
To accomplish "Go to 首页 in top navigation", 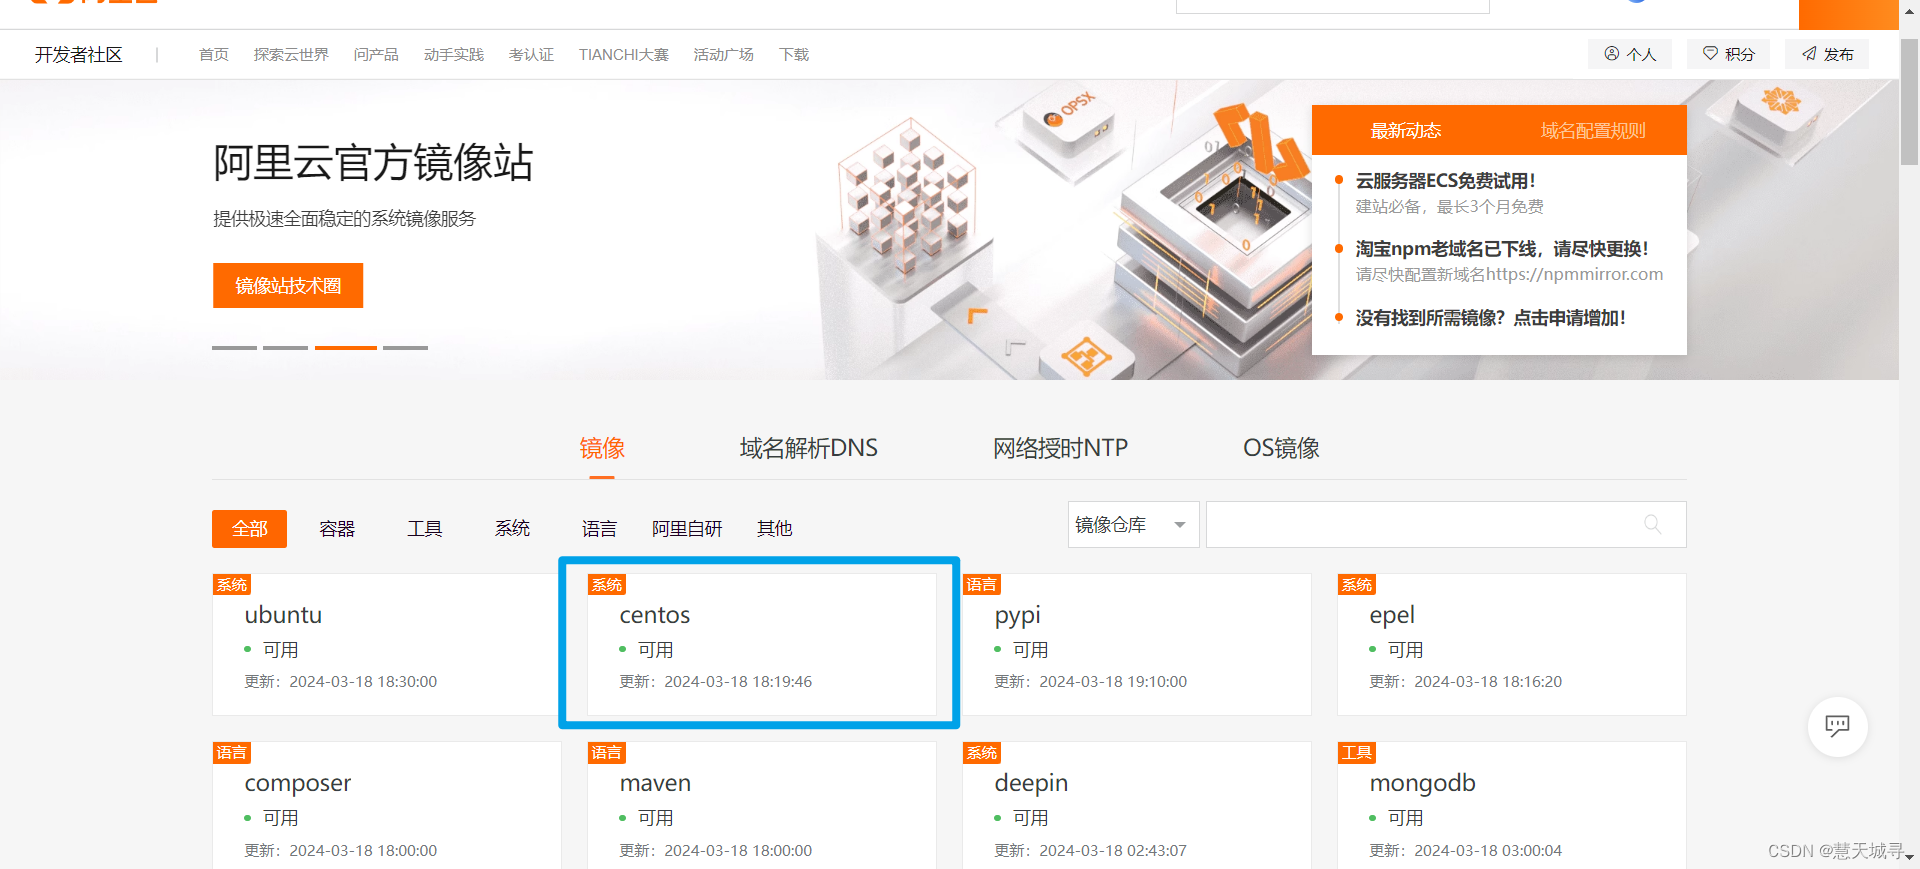I will 213,54.
